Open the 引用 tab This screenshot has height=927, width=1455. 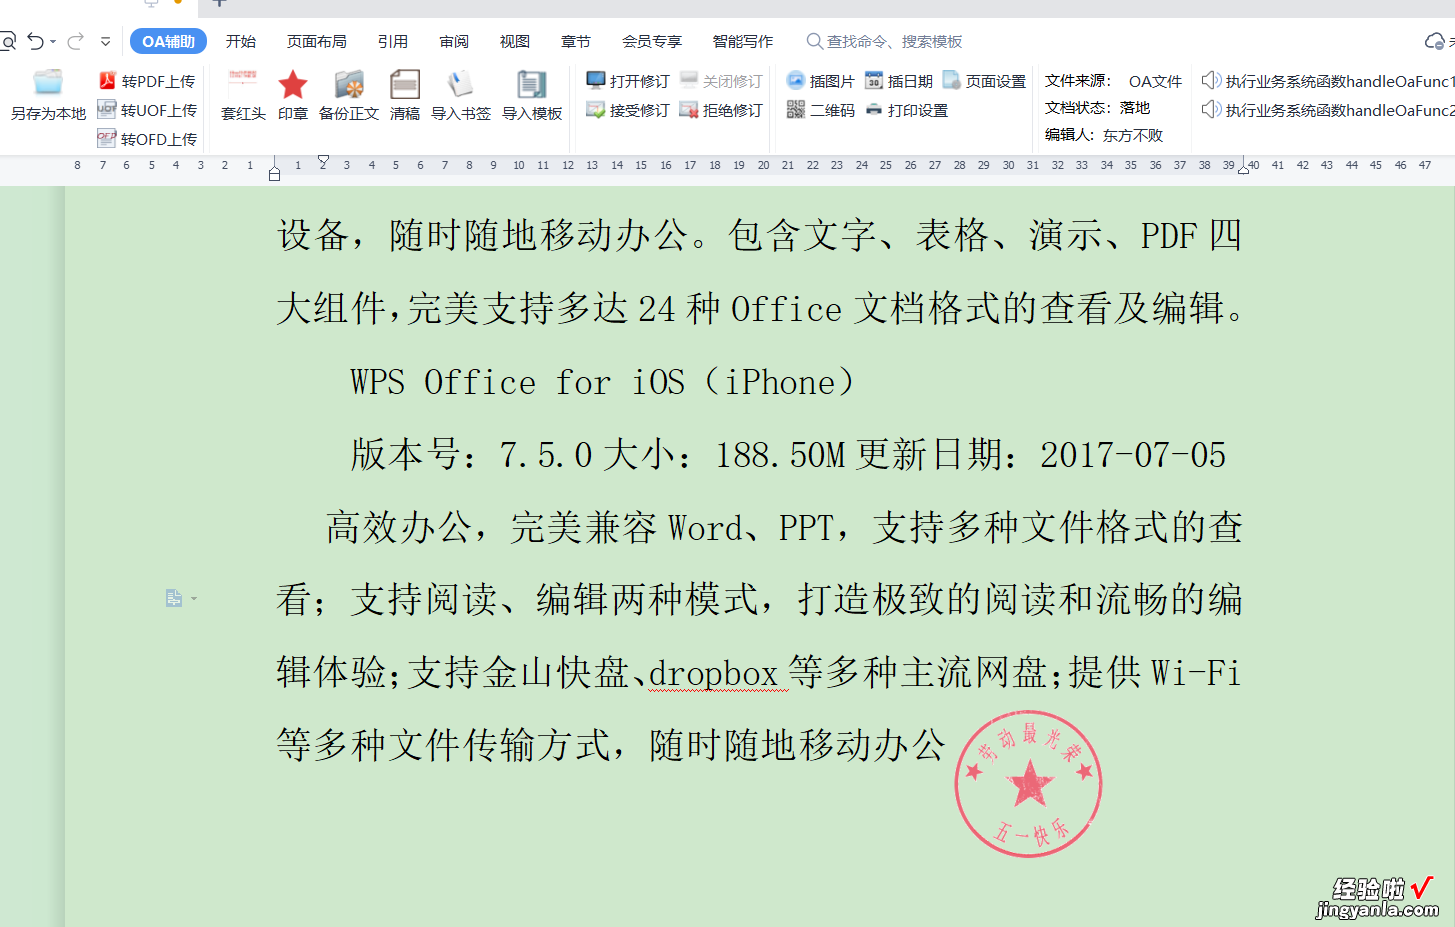pyautogui.click(x=393, y=41)
